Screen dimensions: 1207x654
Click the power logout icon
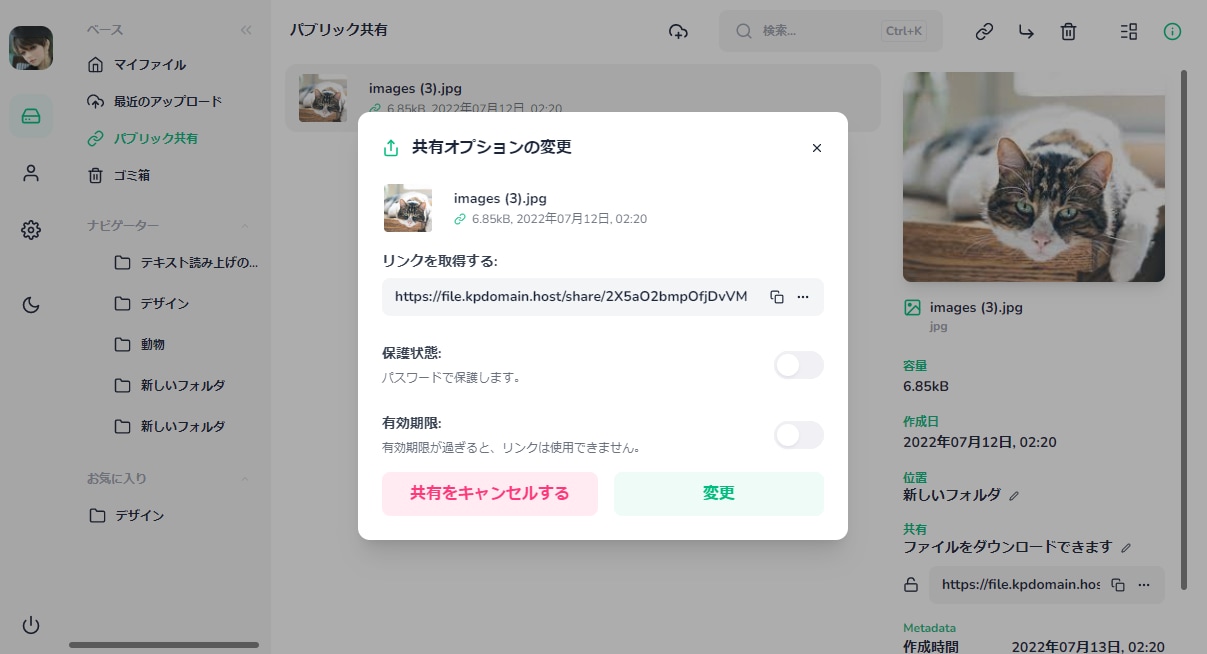point(31,625)
